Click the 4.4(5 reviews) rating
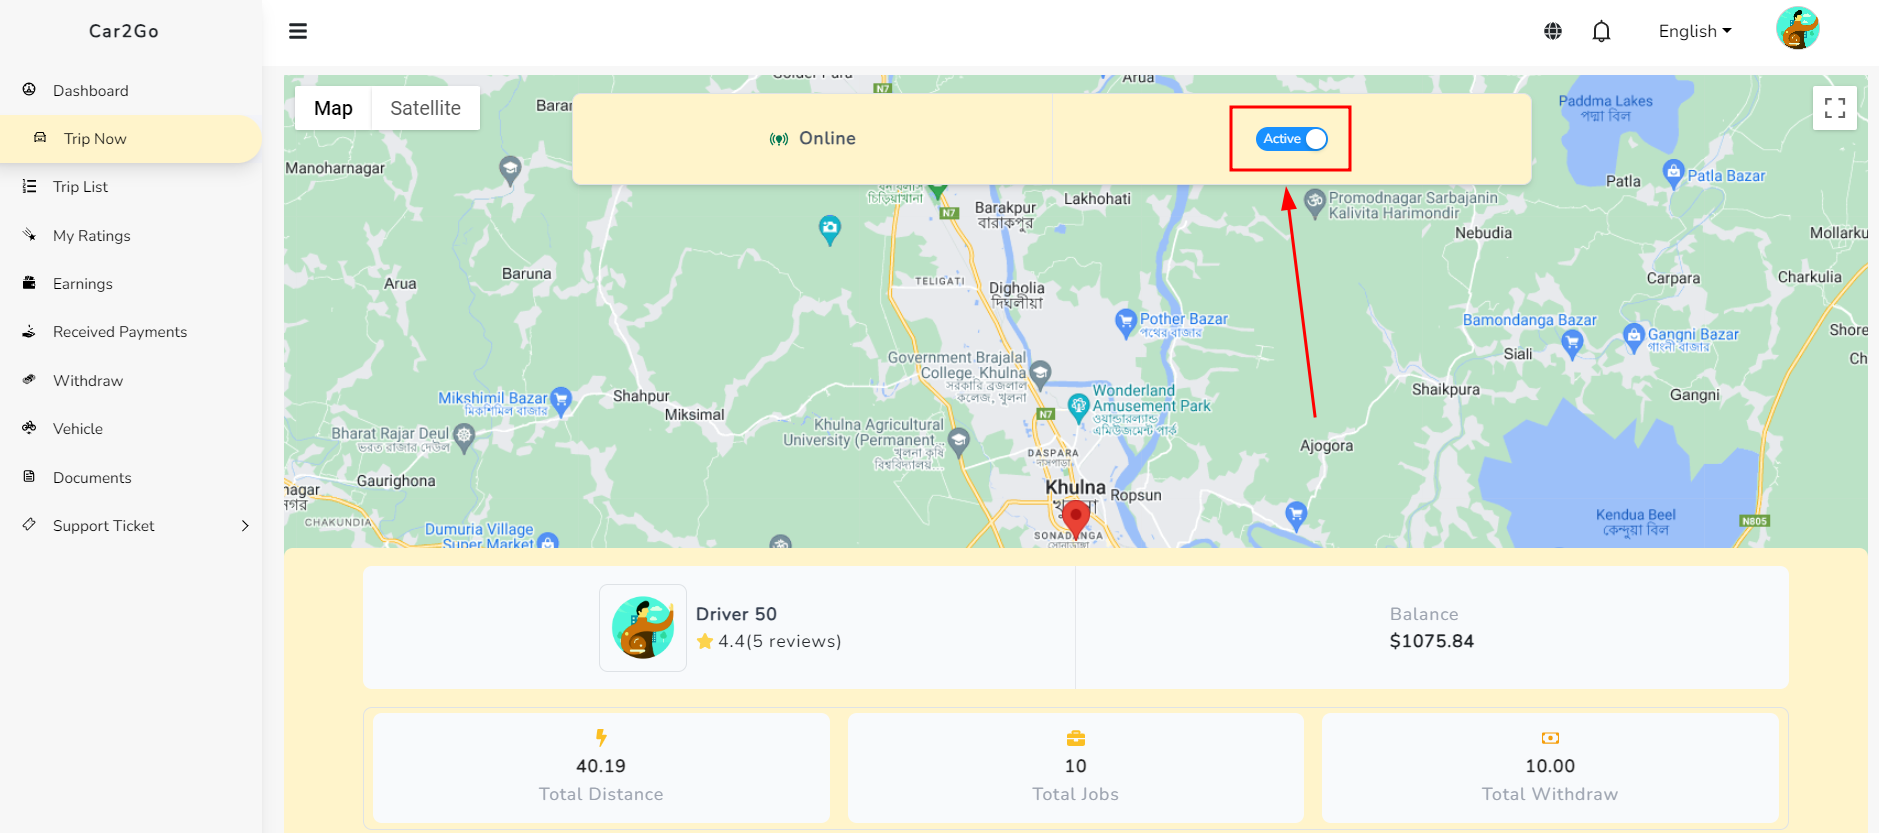Screen dimensions: 1879x833 pos(769,641)
